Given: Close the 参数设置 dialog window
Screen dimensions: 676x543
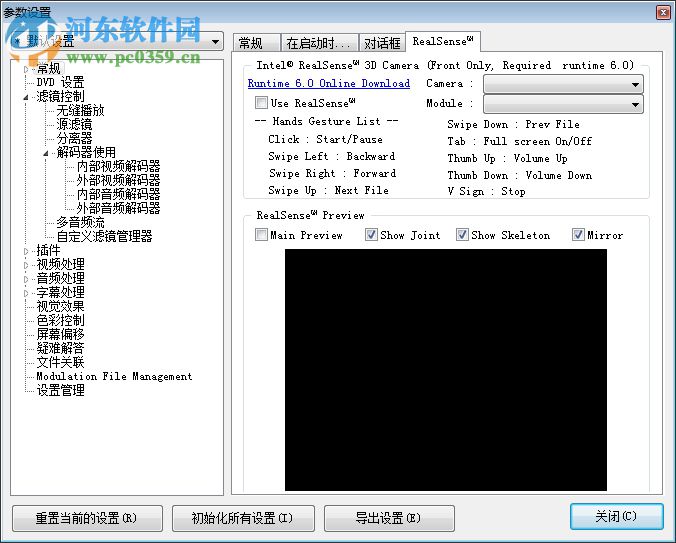Looking at the screenshot, I should click(663, 12).
